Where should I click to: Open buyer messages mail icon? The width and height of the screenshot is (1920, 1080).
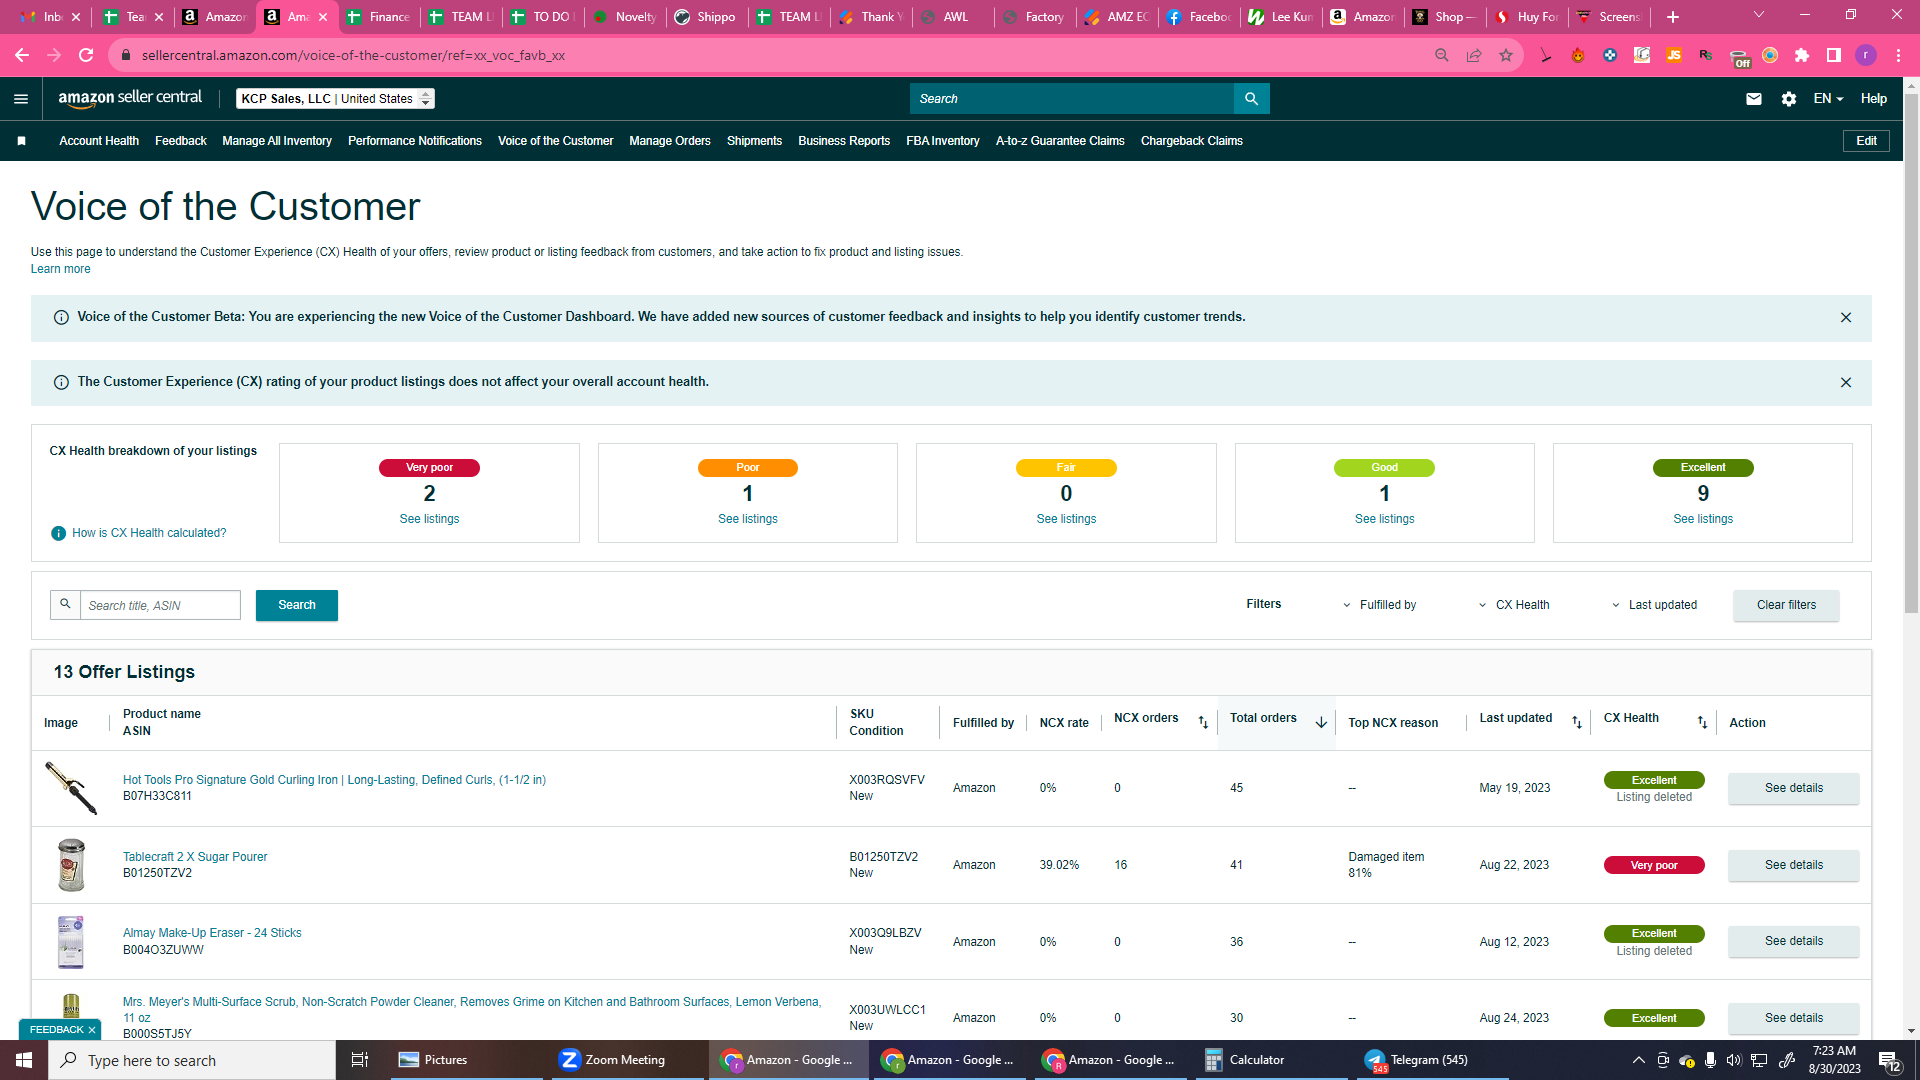click(x=1754, y=98)
